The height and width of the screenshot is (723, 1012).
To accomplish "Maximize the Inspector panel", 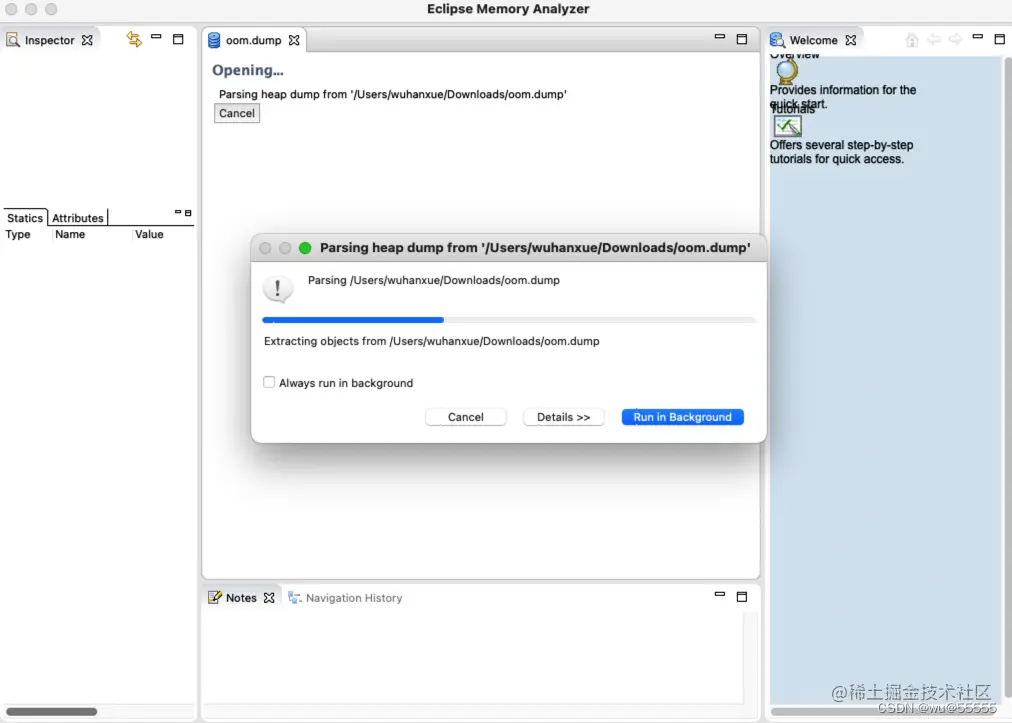I will click(178, 39).
